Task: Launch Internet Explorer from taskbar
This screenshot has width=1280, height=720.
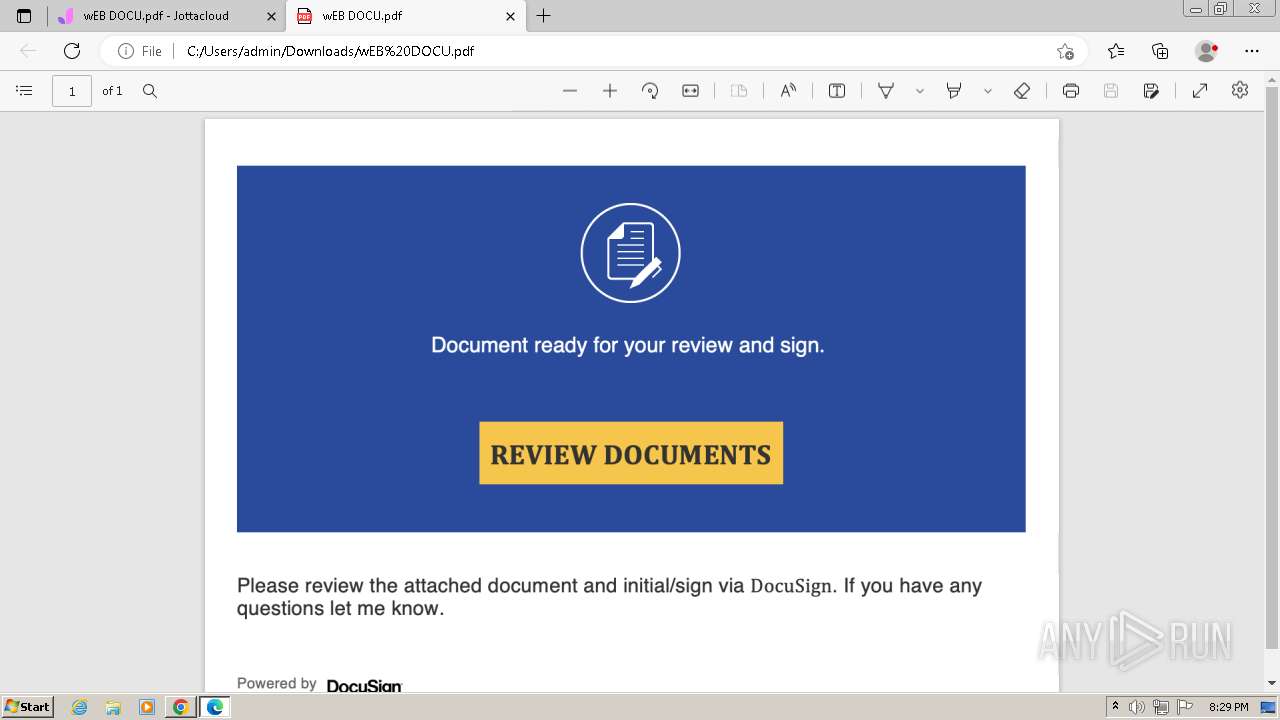Action: point(80,707)
